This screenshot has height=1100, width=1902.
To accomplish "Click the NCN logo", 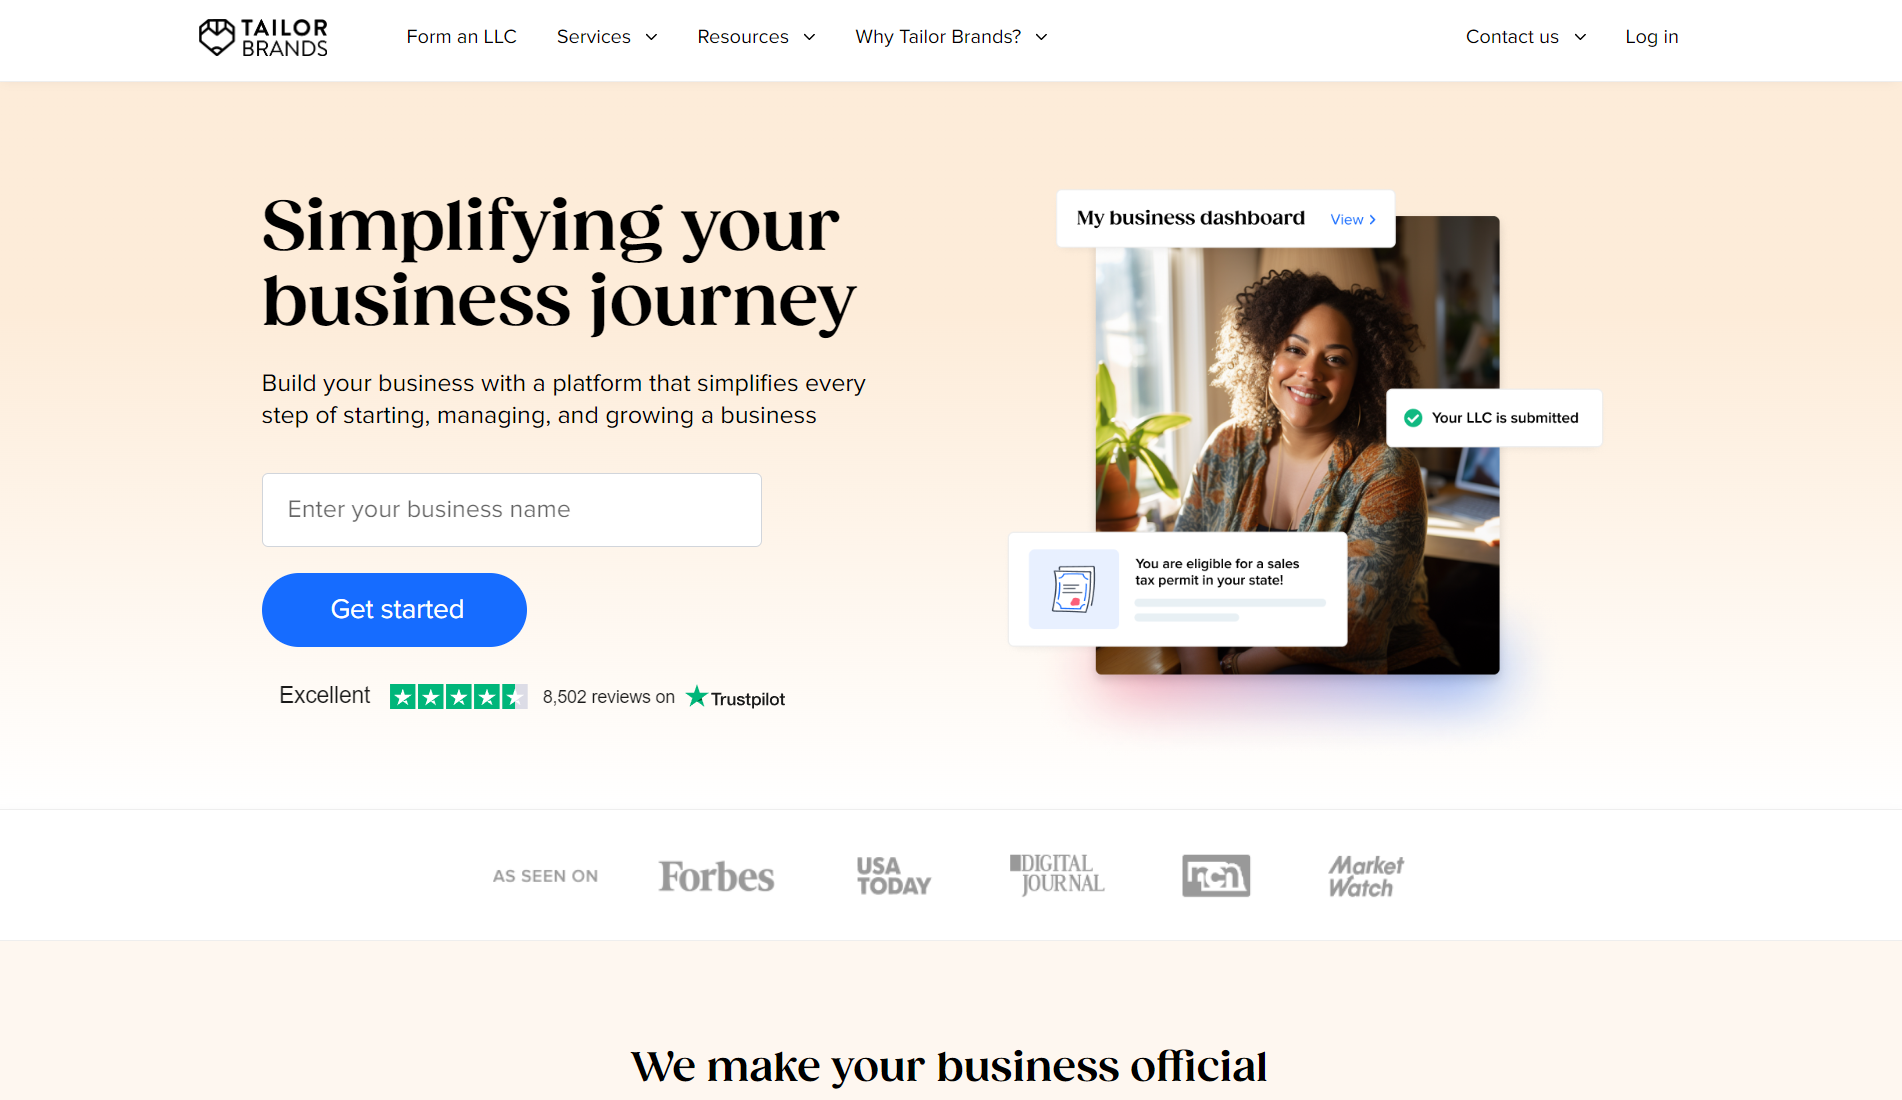I will (1216, 876).
